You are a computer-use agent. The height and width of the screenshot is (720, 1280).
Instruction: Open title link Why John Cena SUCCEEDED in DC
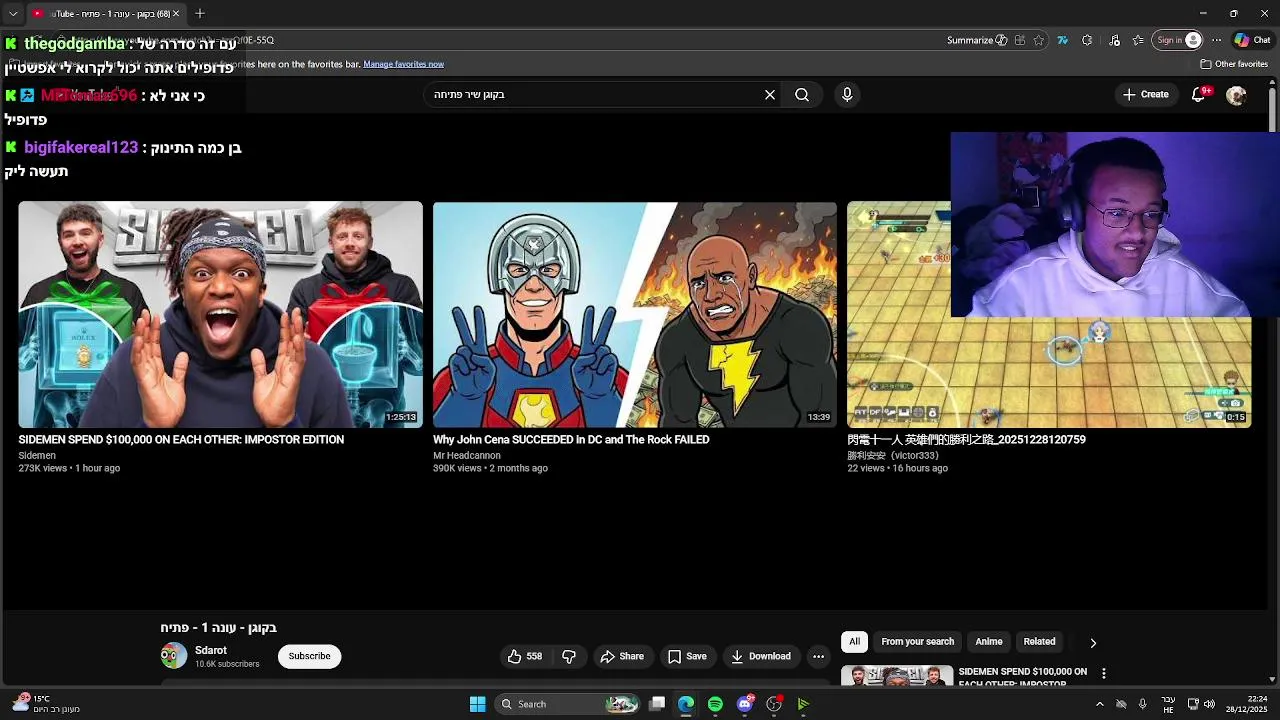point(571,439)
